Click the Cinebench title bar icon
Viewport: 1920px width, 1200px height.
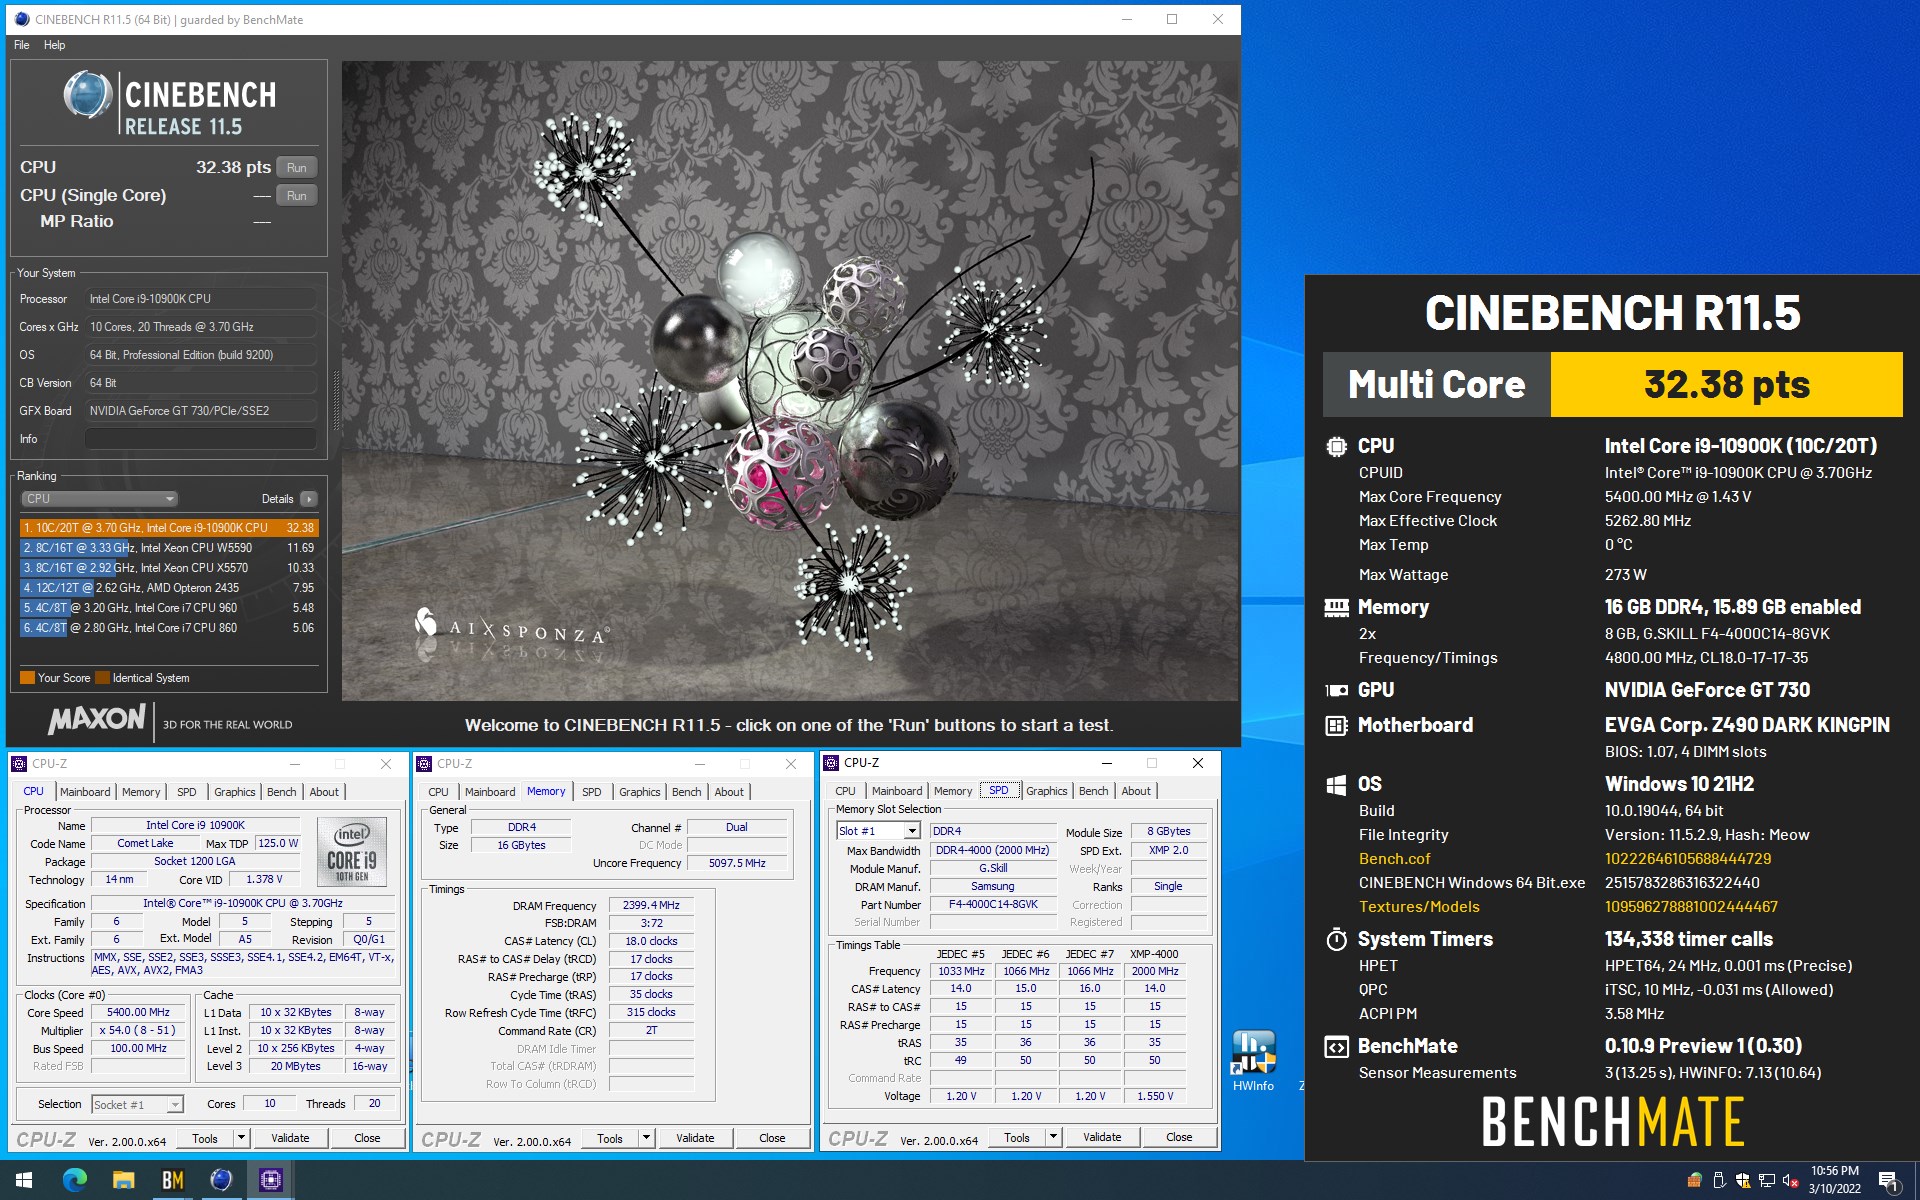22,19
